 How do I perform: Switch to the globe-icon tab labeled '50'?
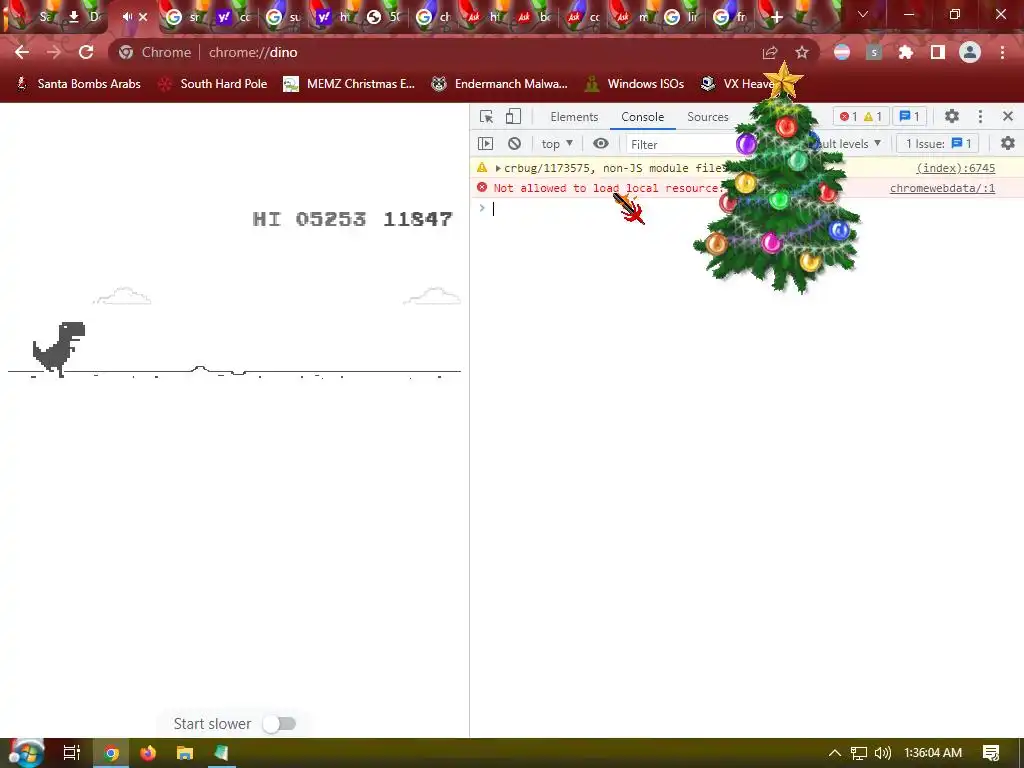384,18
